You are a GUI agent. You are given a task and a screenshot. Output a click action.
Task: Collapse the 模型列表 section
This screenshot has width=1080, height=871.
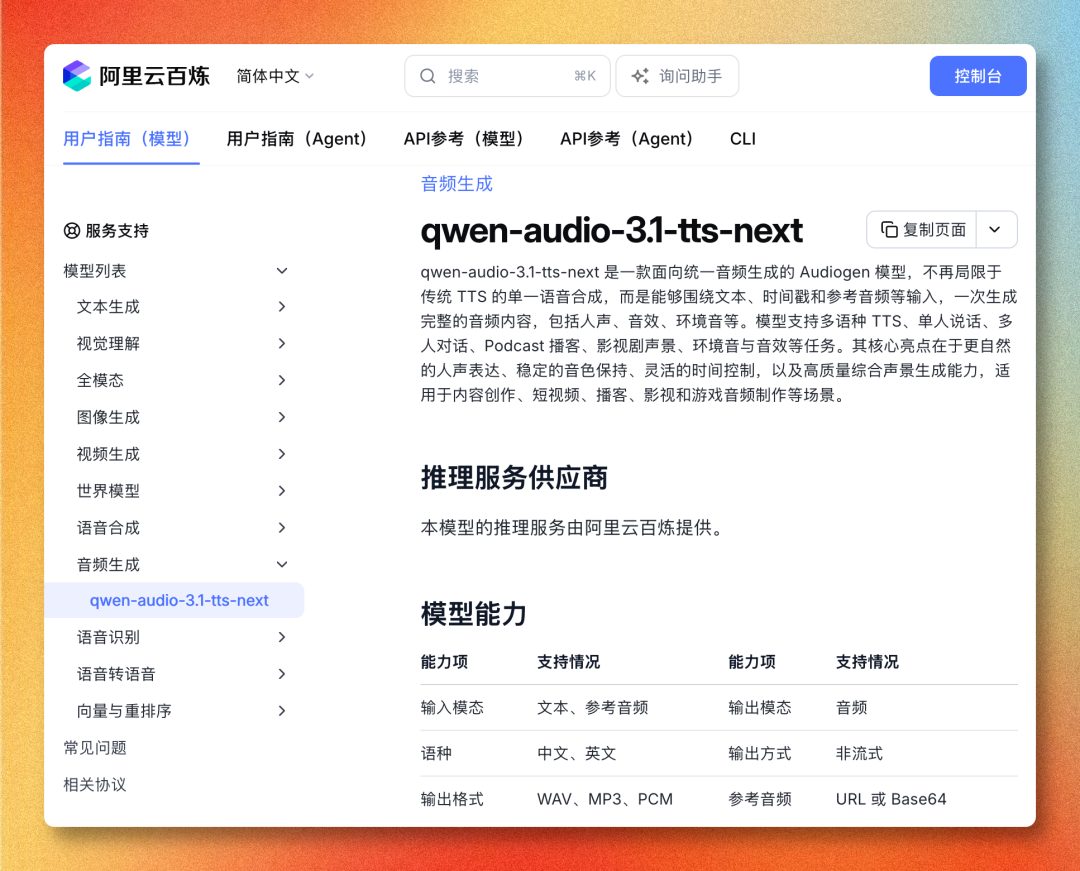pos(282,271)
